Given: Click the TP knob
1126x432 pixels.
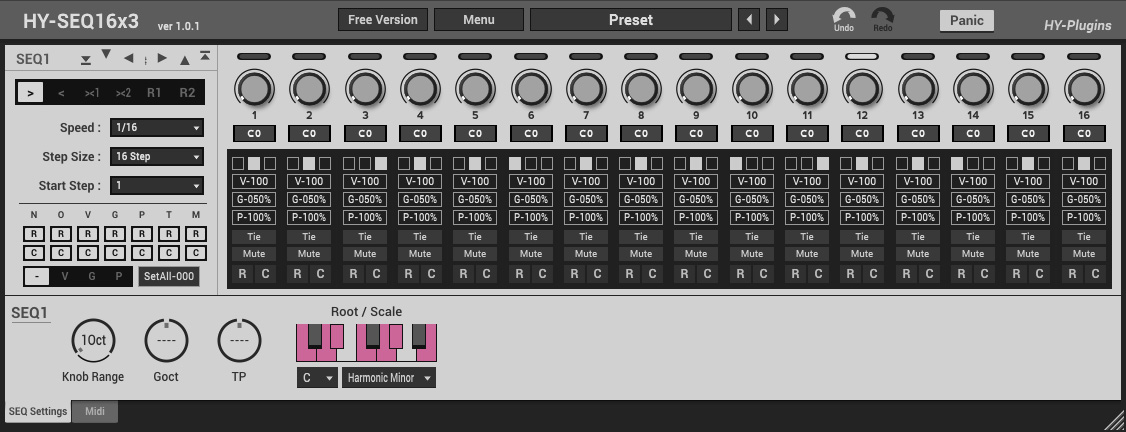Looking at the screenshot, I should coord(239,340).
